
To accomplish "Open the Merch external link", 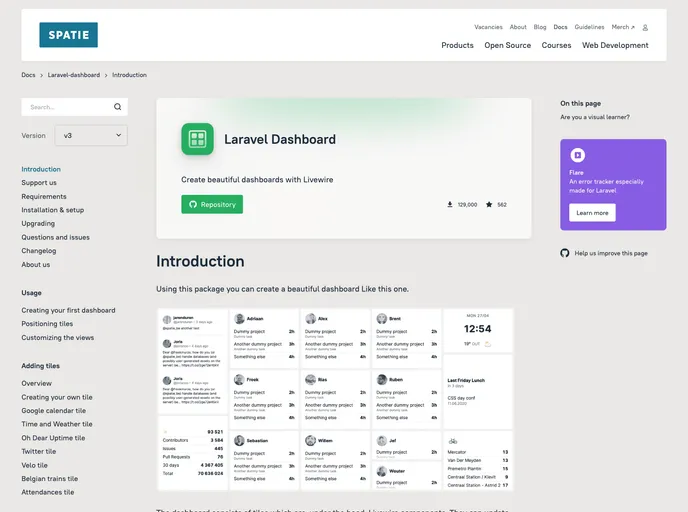I will pos(623,27).
